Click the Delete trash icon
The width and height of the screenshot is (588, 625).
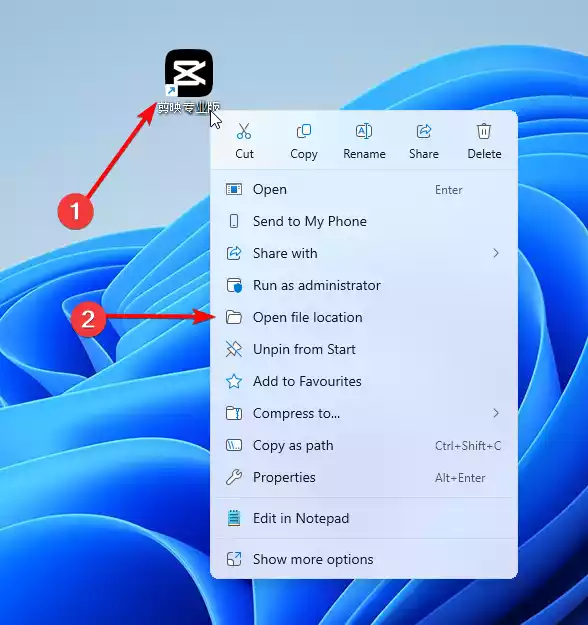pos(484,131)
